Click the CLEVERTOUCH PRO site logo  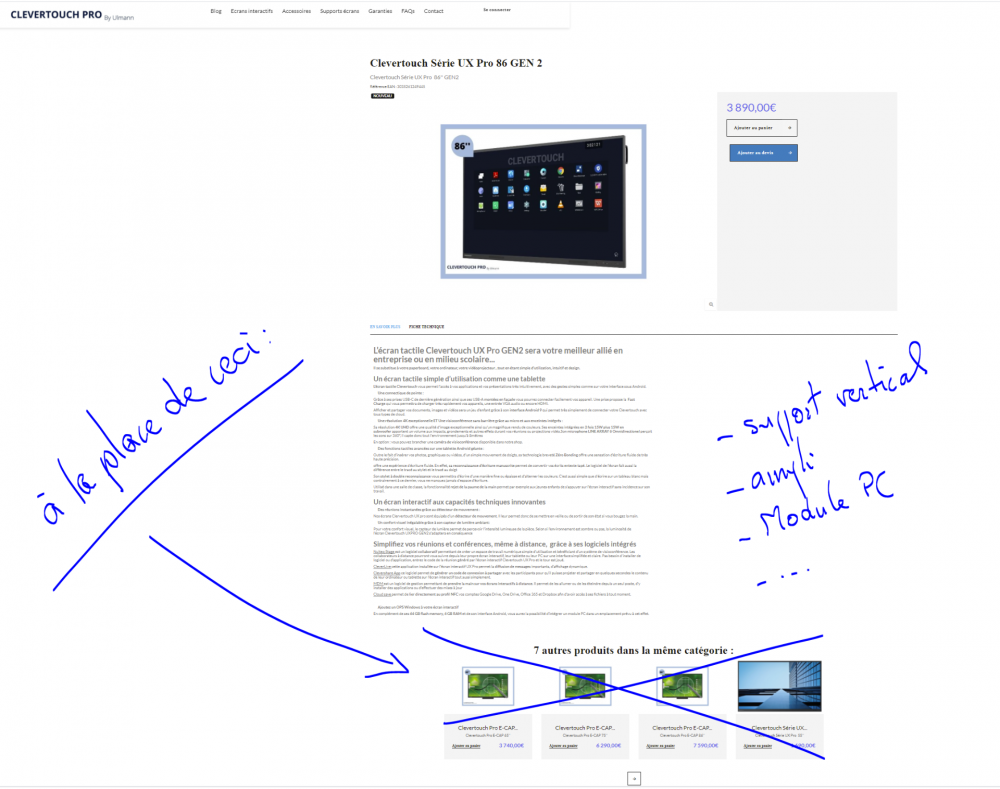tap(72, 15)
